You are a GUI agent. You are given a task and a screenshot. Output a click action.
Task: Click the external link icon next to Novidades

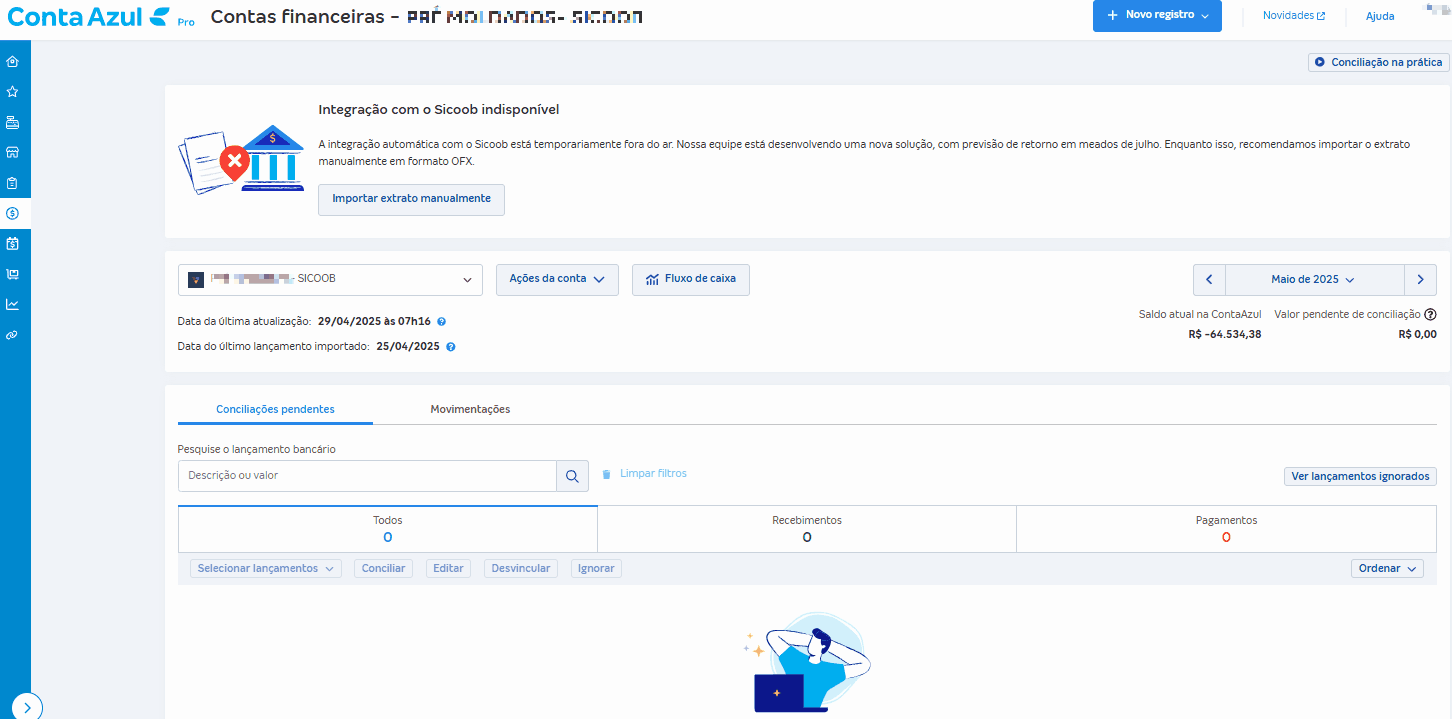pos(1321,16)
